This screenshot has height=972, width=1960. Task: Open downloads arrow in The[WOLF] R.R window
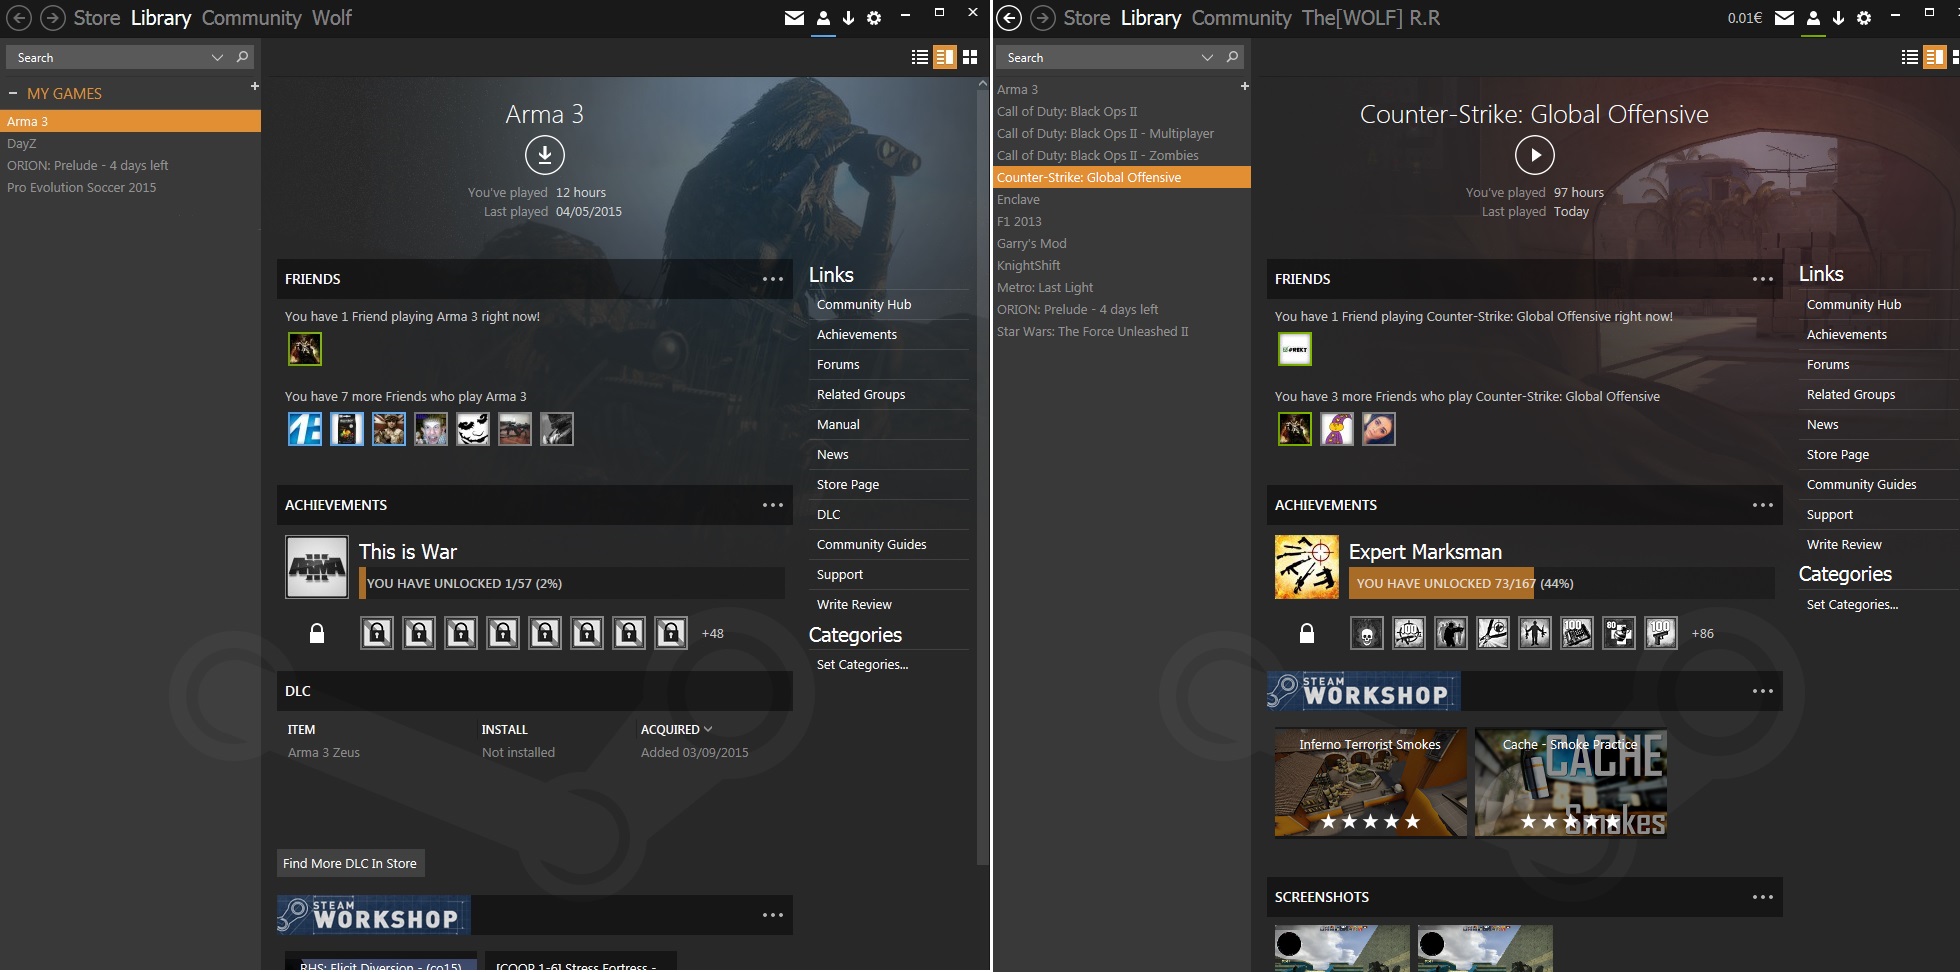[1838, 18]
